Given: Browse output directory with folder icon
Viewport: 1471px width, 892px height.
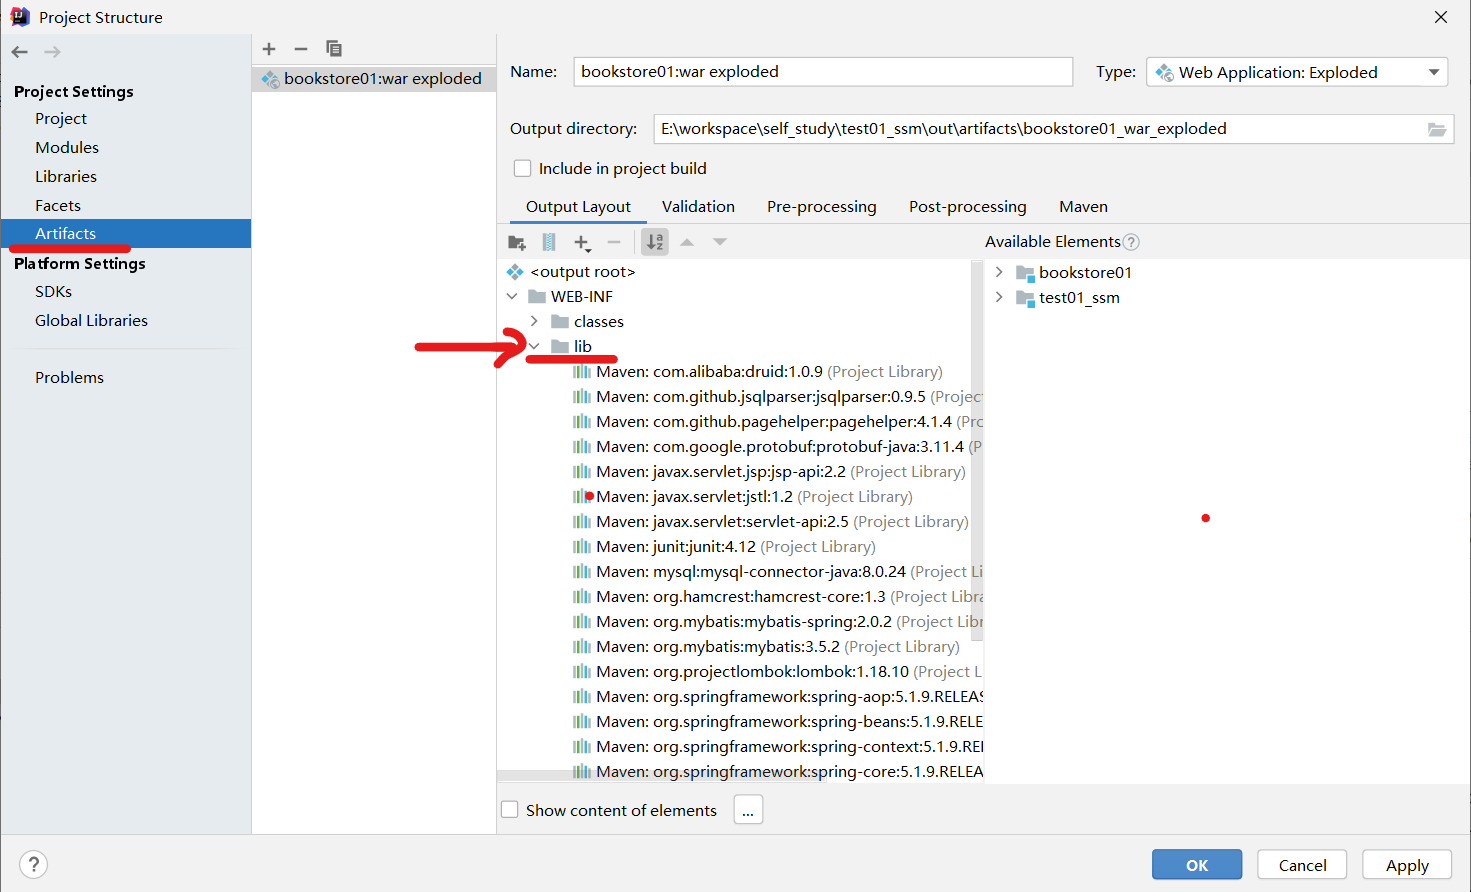Looking at the screenshot, I should (1437, 129).
